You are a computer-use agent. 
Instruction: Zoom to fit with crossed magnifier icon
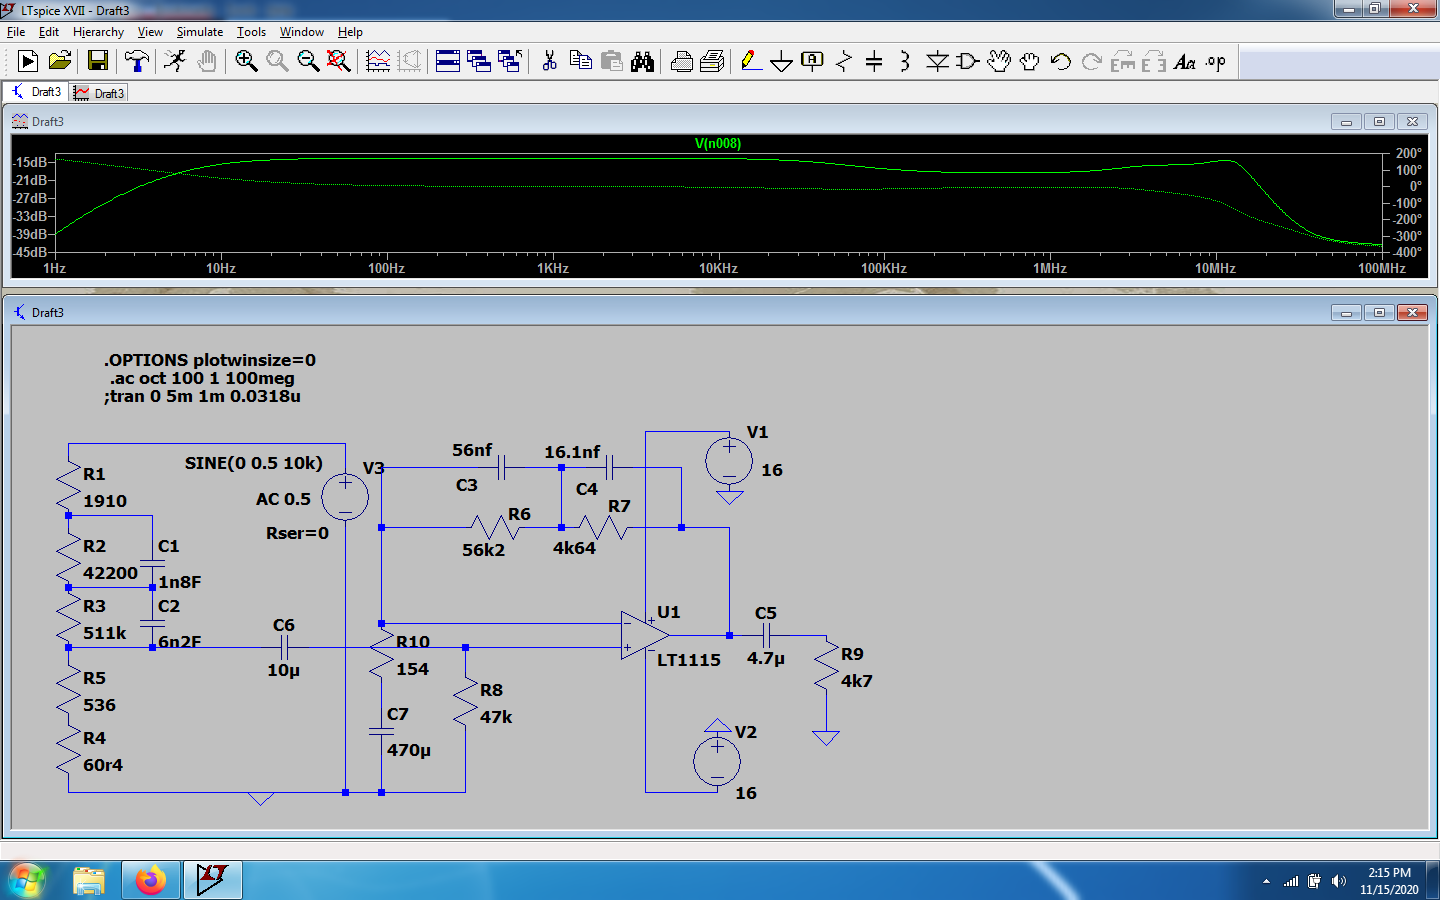[339, 61]
